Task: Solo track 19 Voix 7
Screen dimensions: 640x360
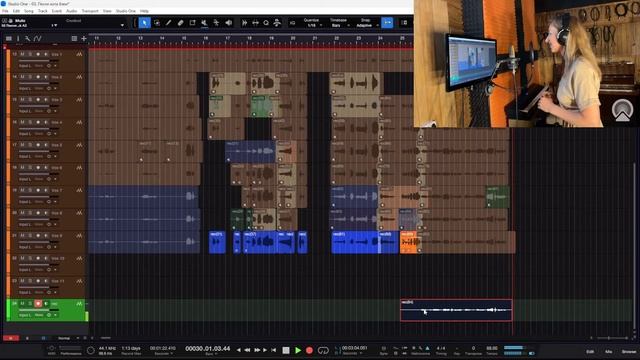Action: [30, 190]
